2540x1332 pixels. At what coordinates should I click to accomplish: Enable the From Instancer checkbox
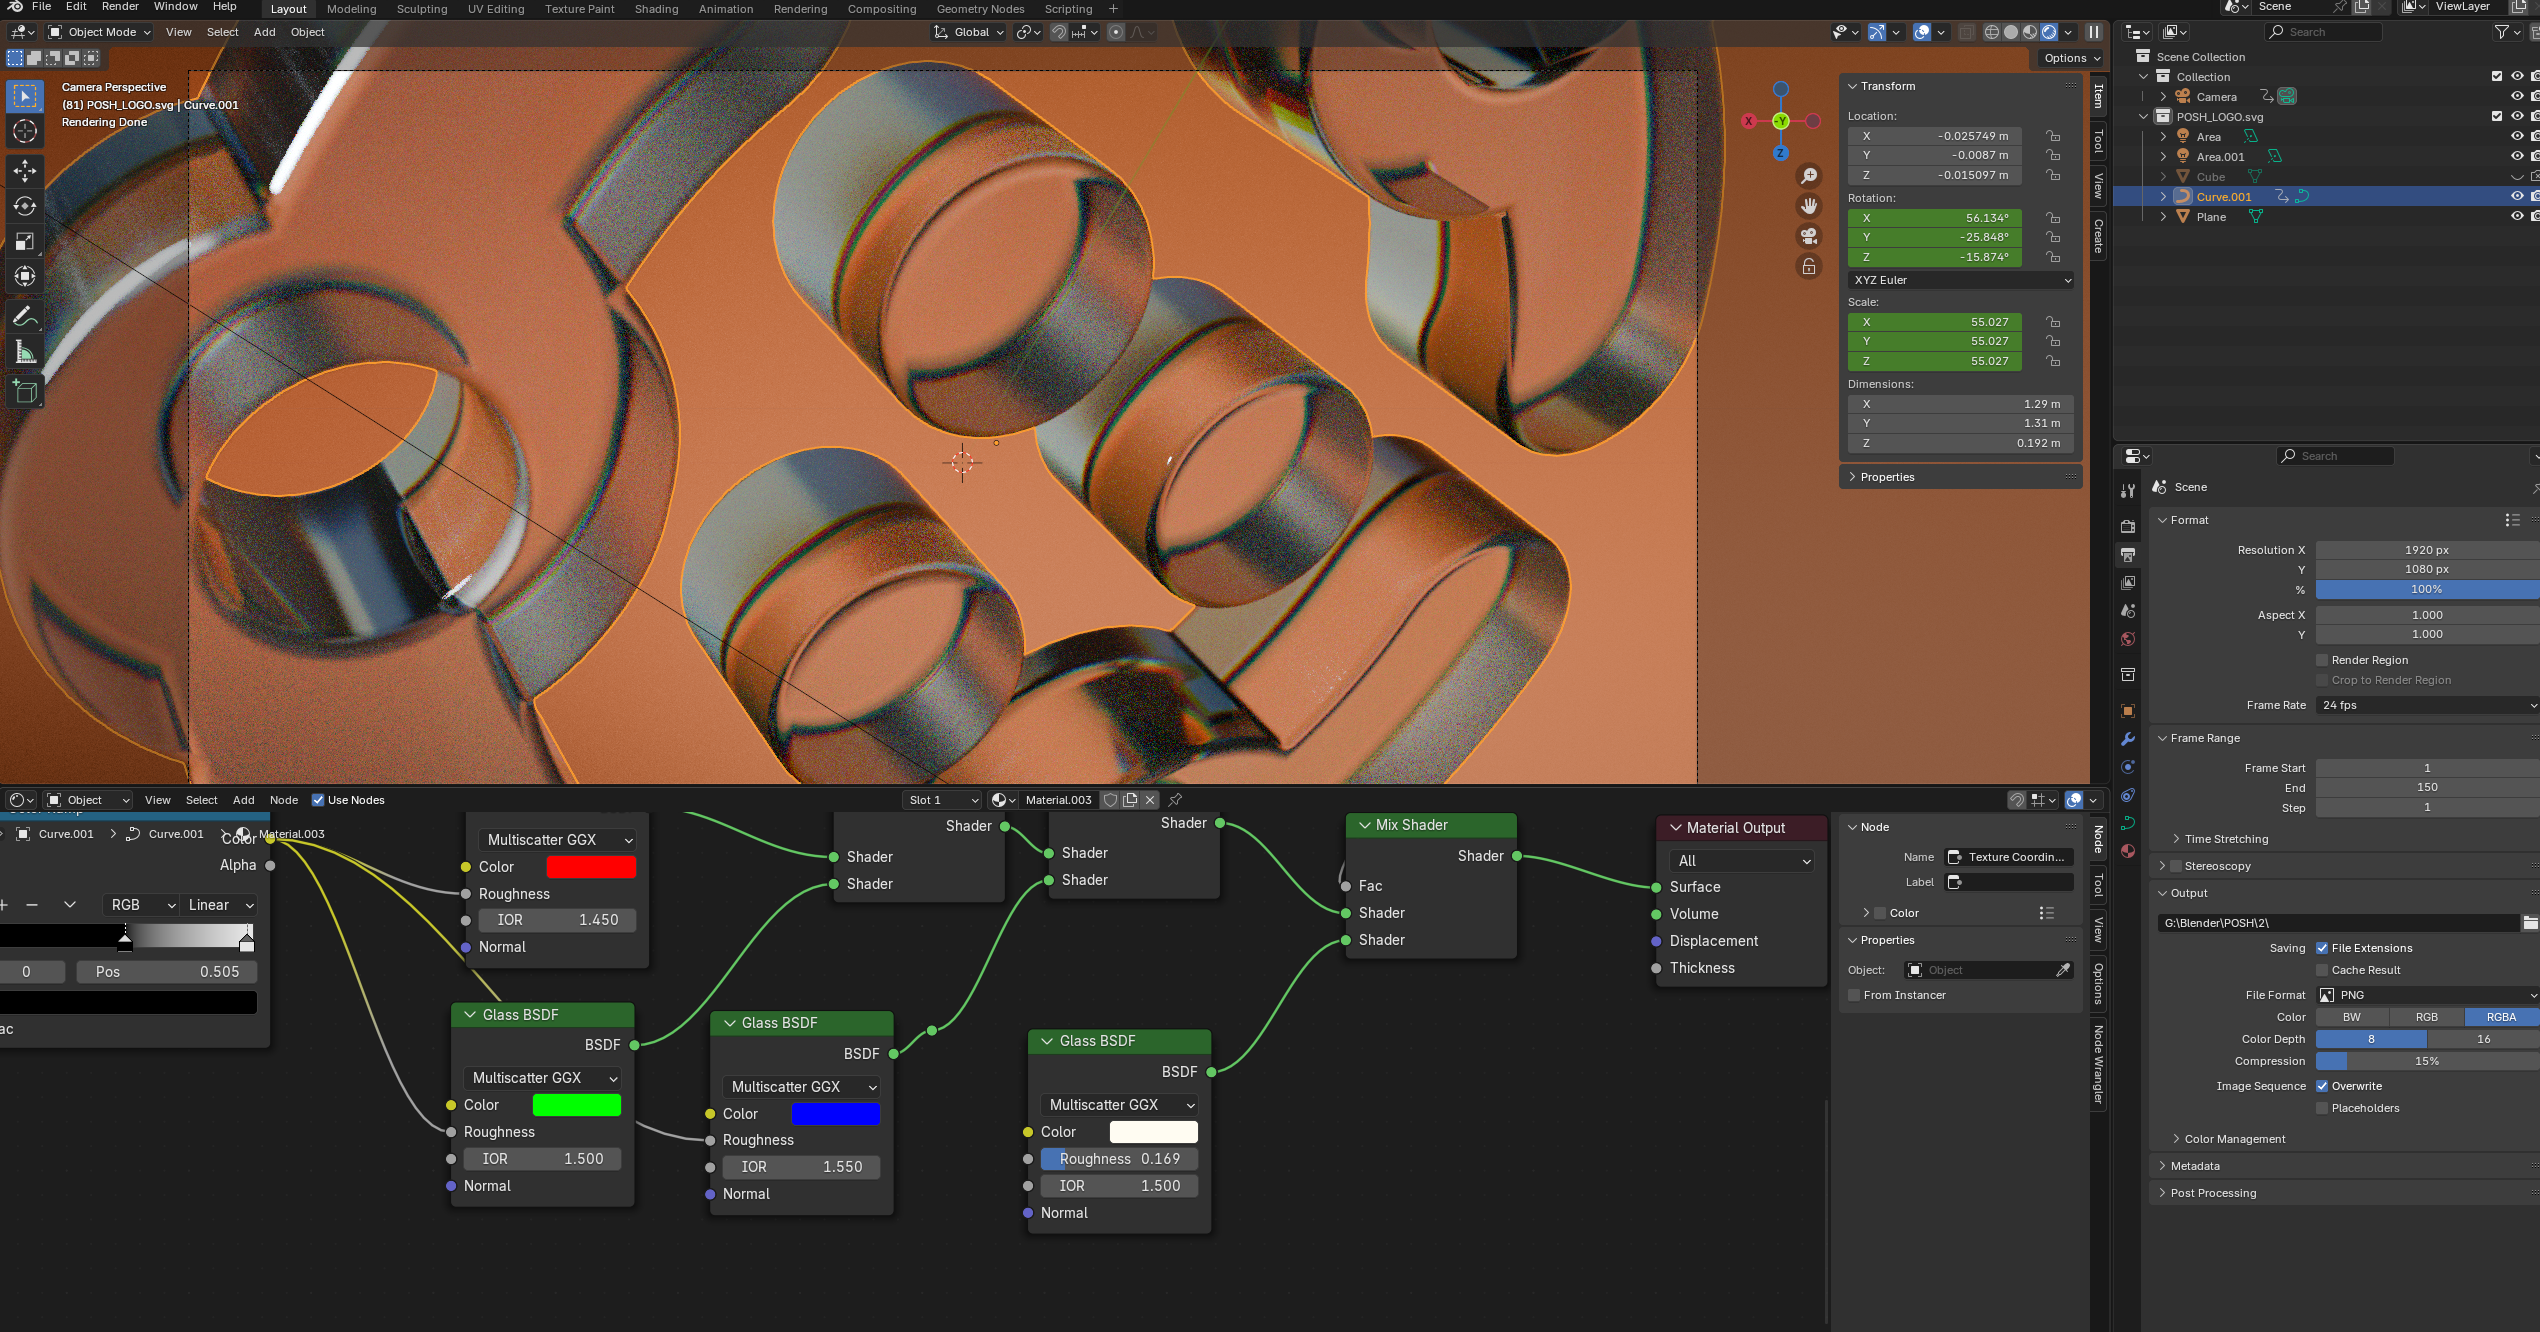[1855, 995]
